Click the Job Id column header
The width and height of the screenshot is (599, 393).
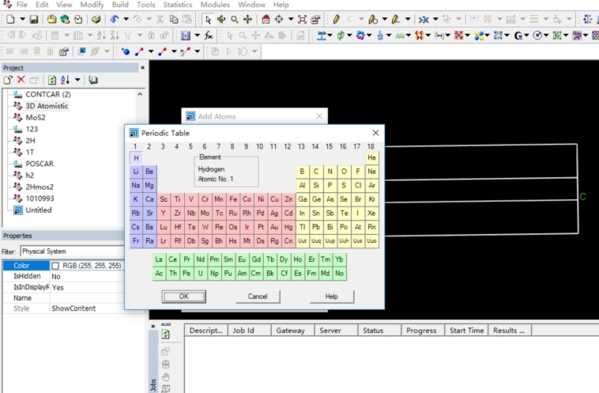click(249, 330)
